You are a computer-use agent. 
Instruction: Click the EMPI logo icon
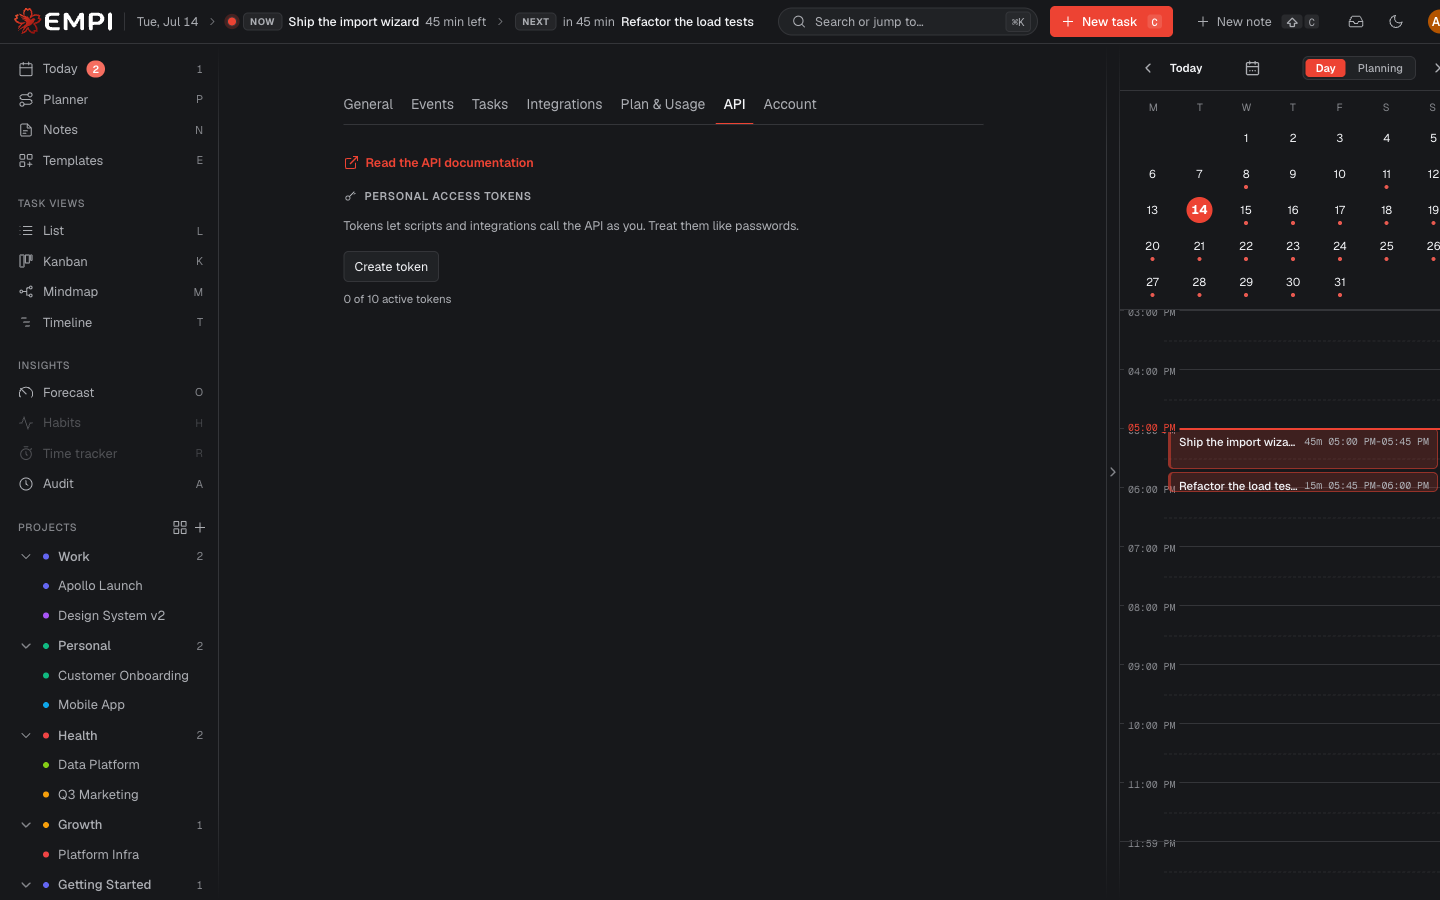[27, 21]
